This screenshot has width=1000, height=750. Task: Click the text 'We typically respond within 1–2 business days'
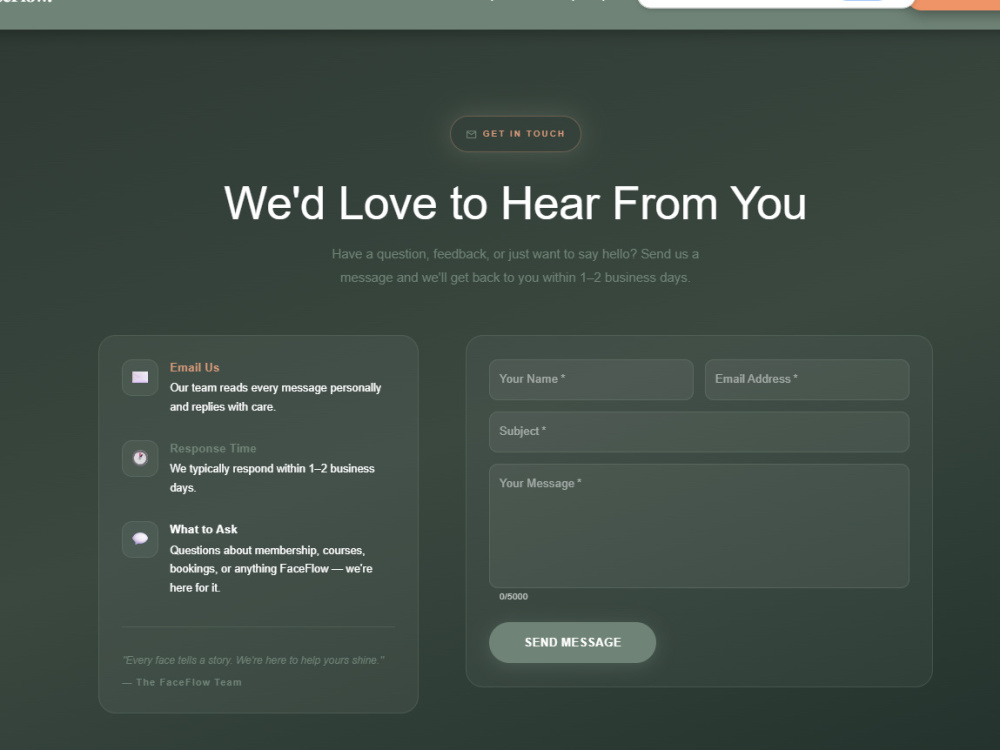coord(272,478)
